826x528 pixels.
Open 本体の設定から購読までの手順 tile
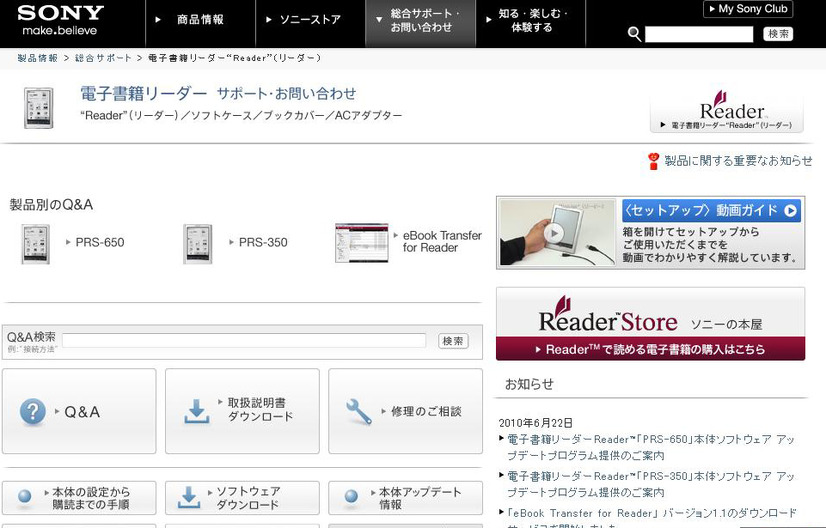point(79,498)
